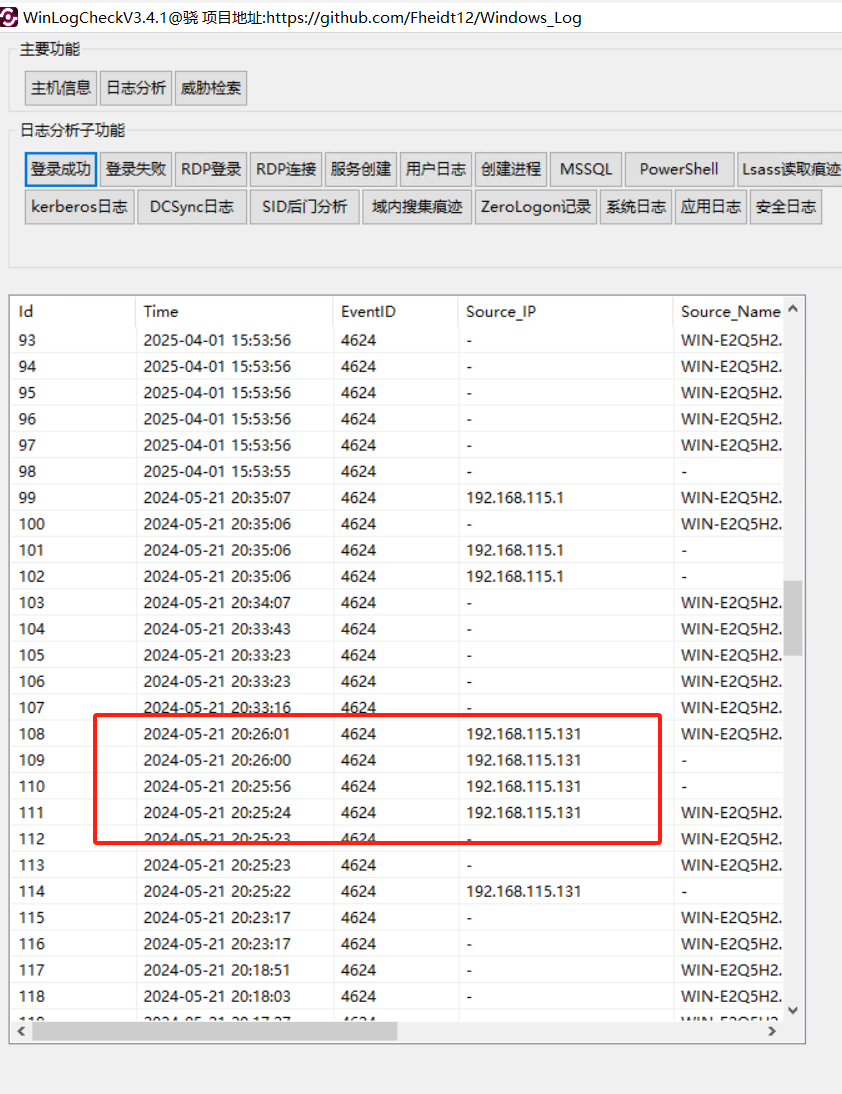Open 应用日志
This screenshot has width=842, height=1094.
(x=711, y=207)
